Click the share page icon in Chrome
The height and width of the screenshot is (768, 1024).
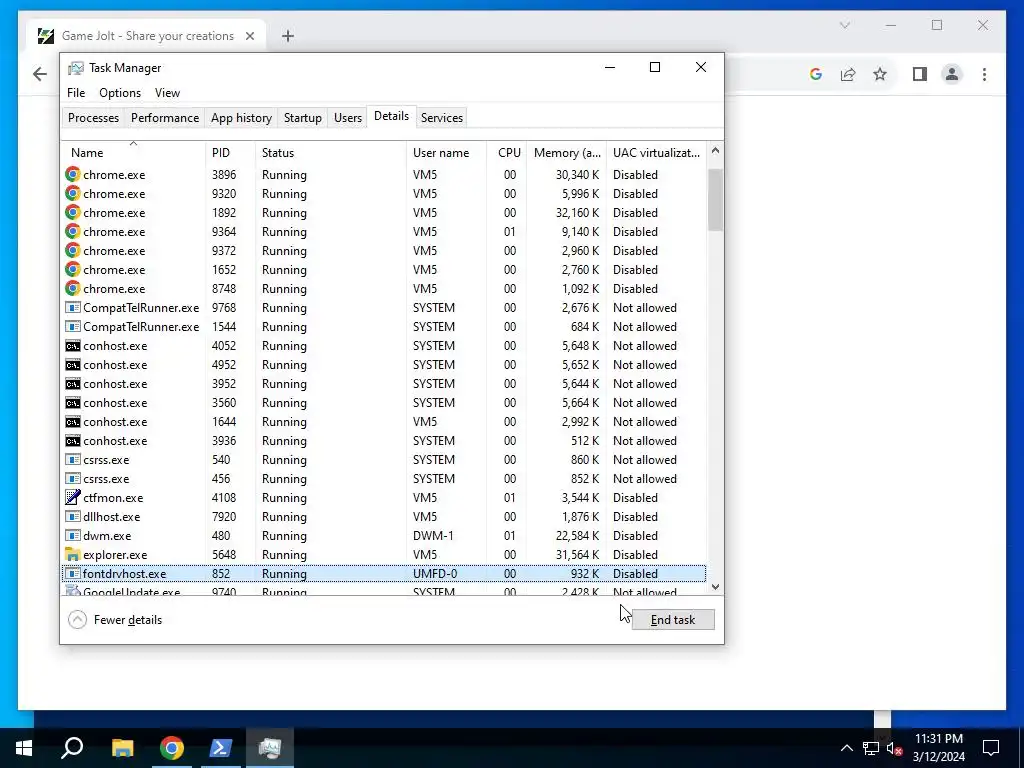(848, 74)
